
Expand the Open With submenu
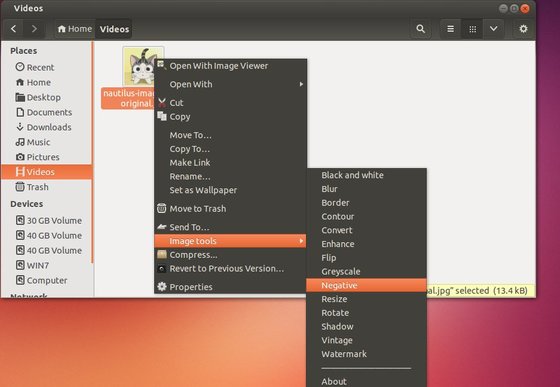(230, 85)
